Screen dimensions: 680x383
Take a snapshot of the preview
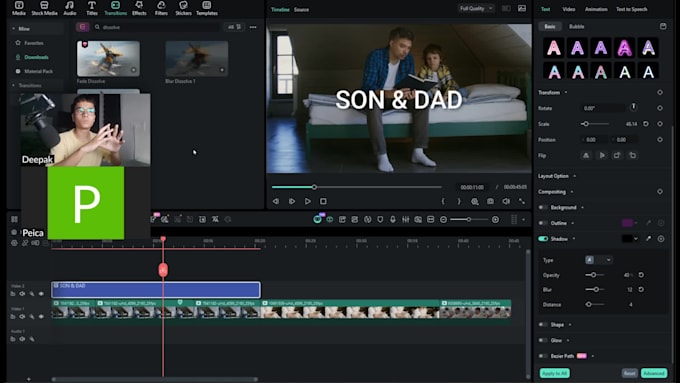pos(490,201)
